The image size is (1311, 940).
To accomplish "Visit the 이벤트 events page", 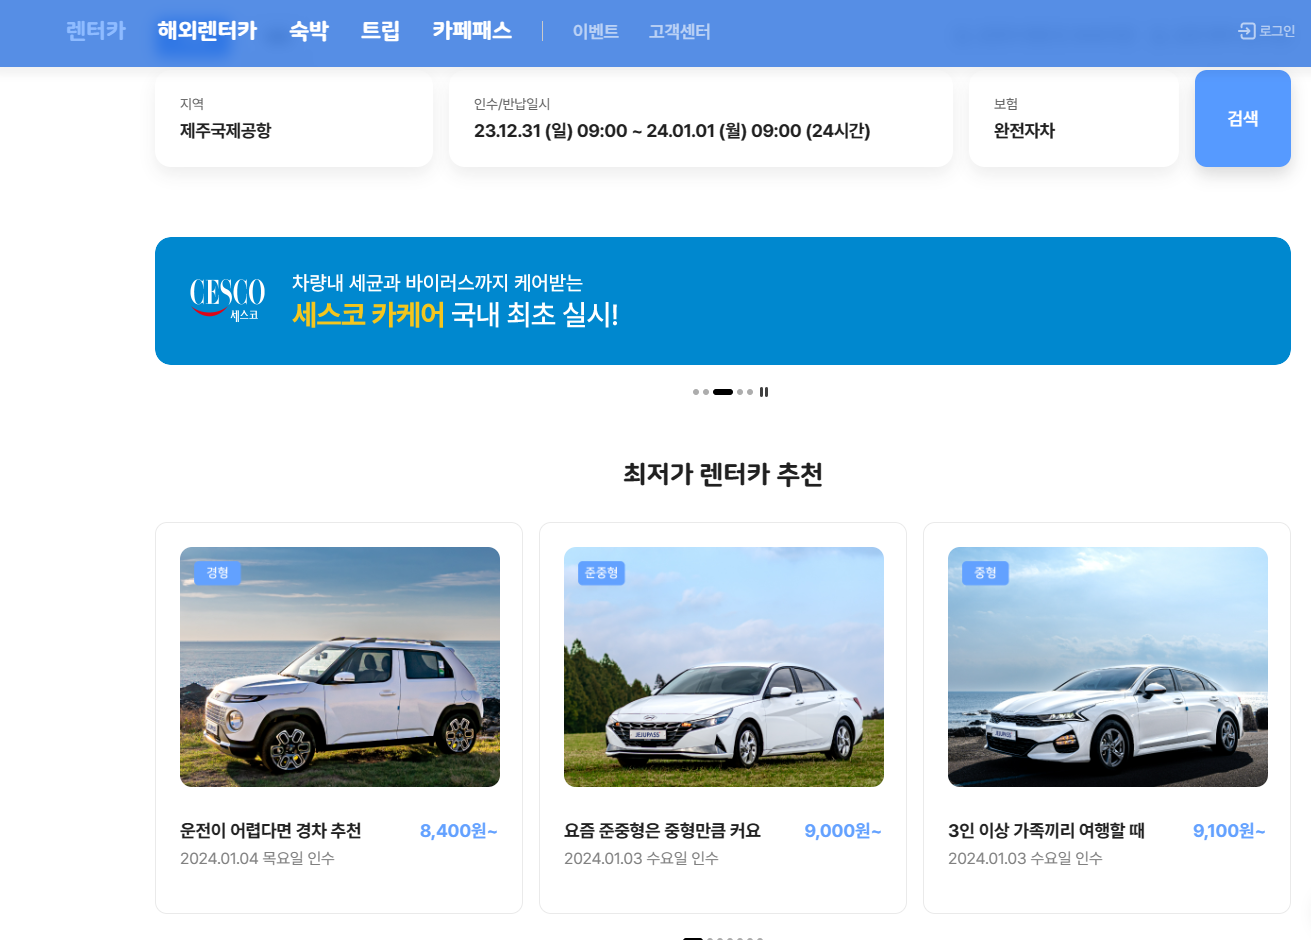I will [595, 31].
